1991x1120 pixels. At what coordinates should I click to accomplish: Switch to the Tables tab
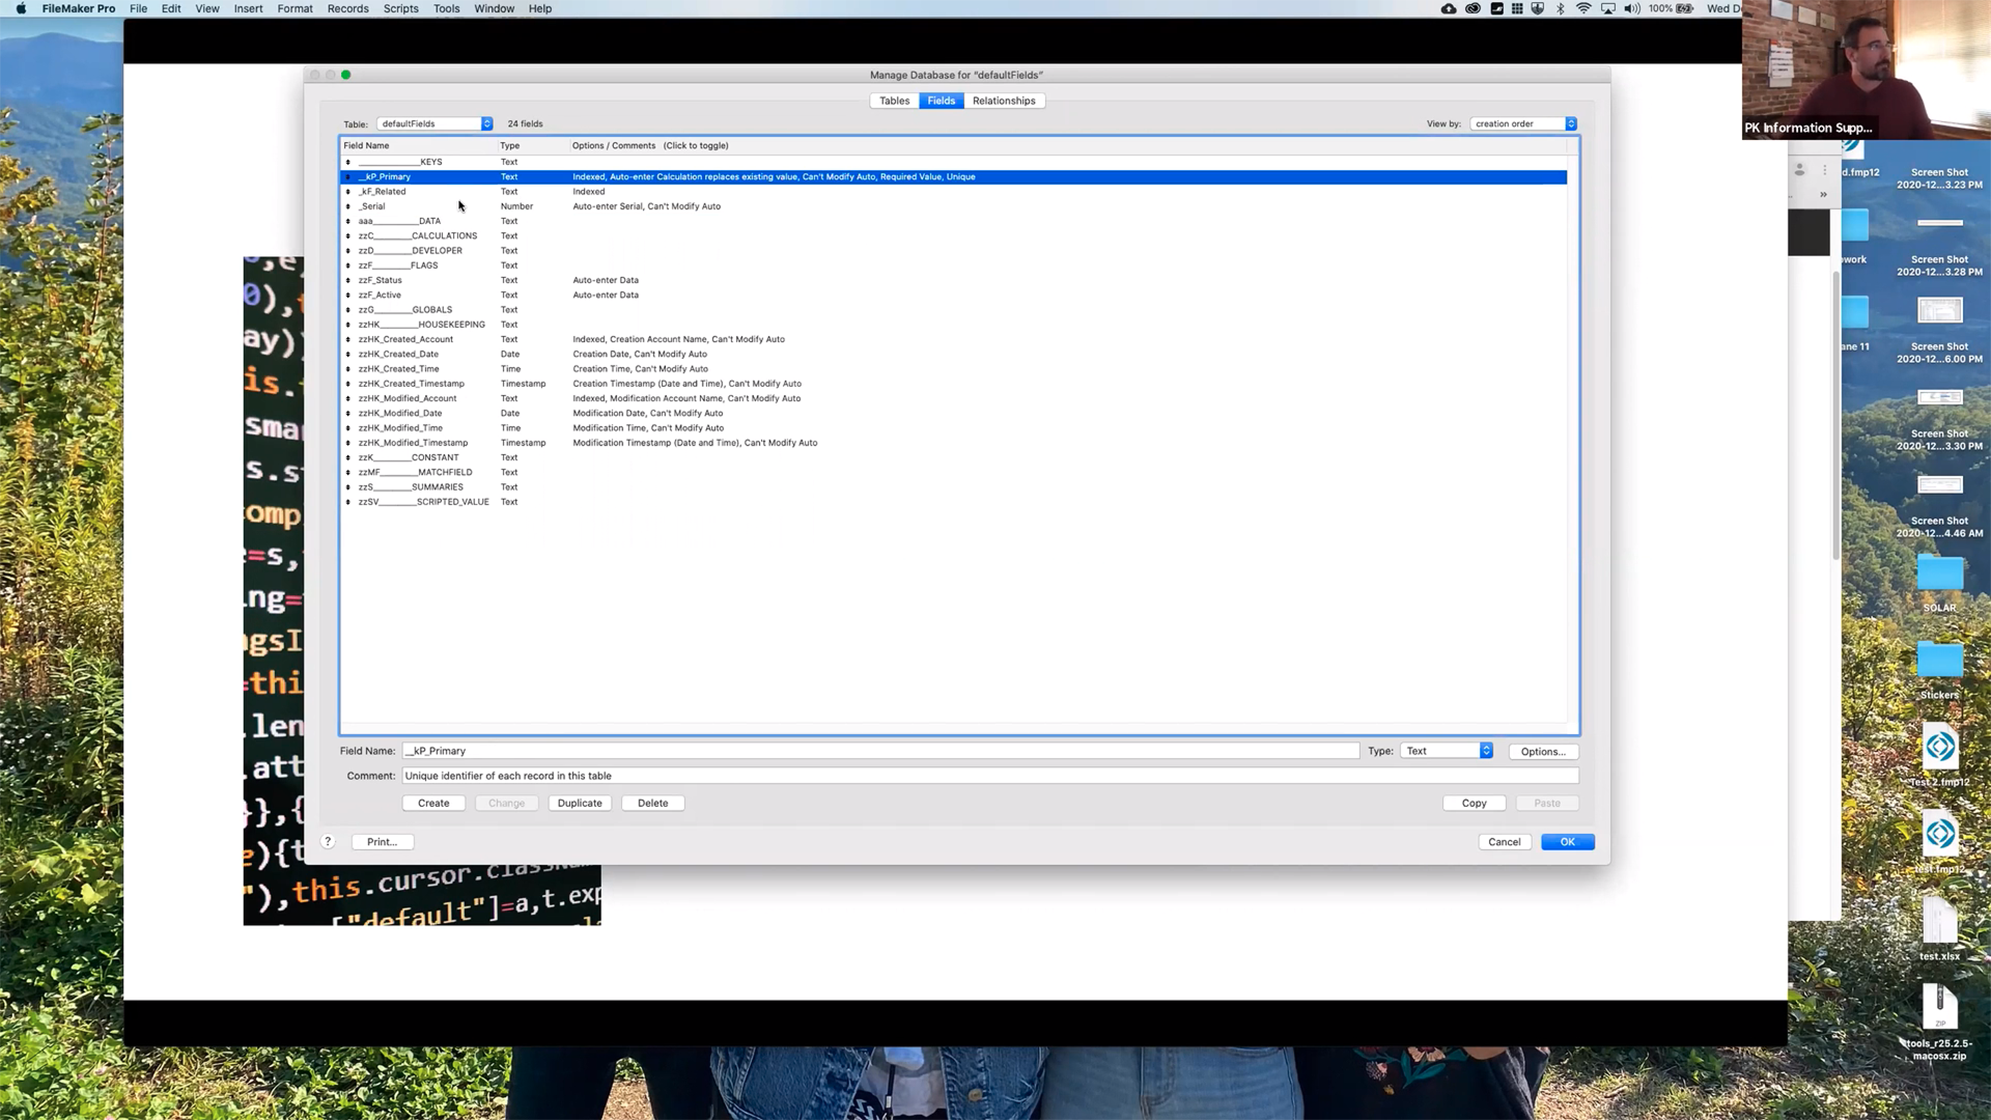click(894, 101)
